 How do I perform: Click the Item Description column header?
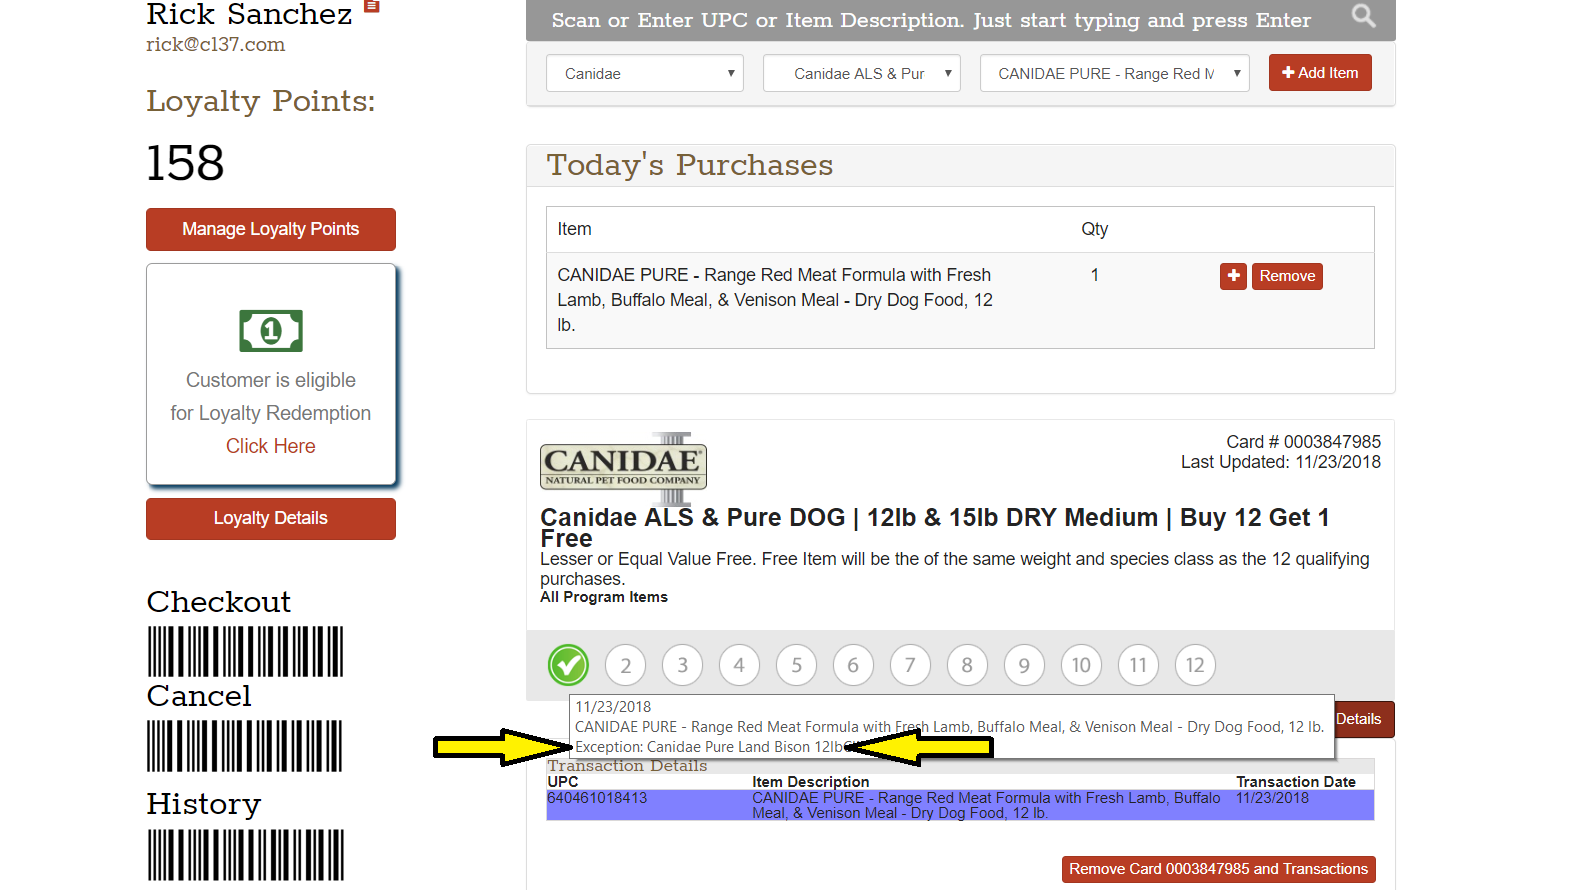click(x=811, y=782)
